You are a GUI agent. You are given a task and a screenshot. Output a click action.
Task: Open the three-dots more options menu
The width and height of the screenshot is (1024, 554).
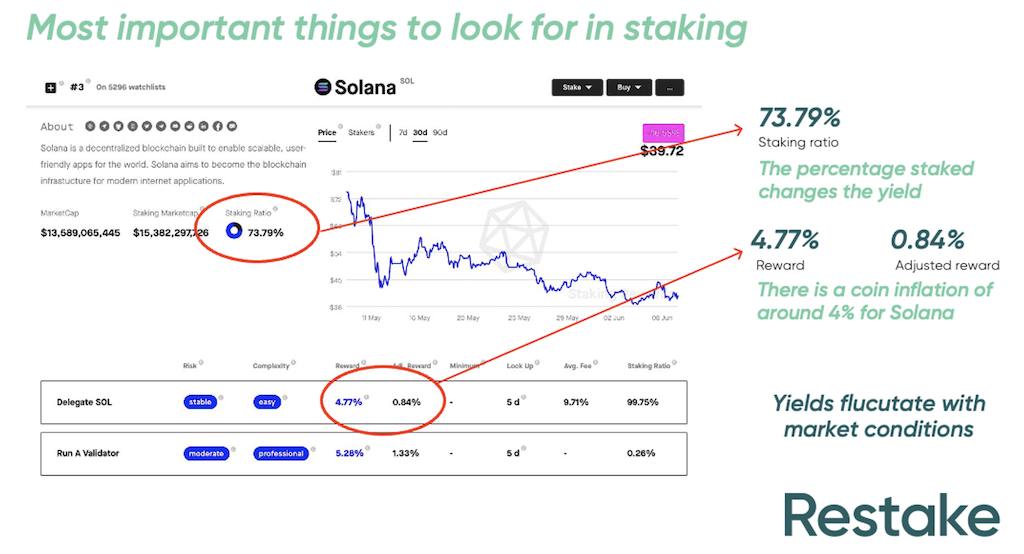pos(670,88)
